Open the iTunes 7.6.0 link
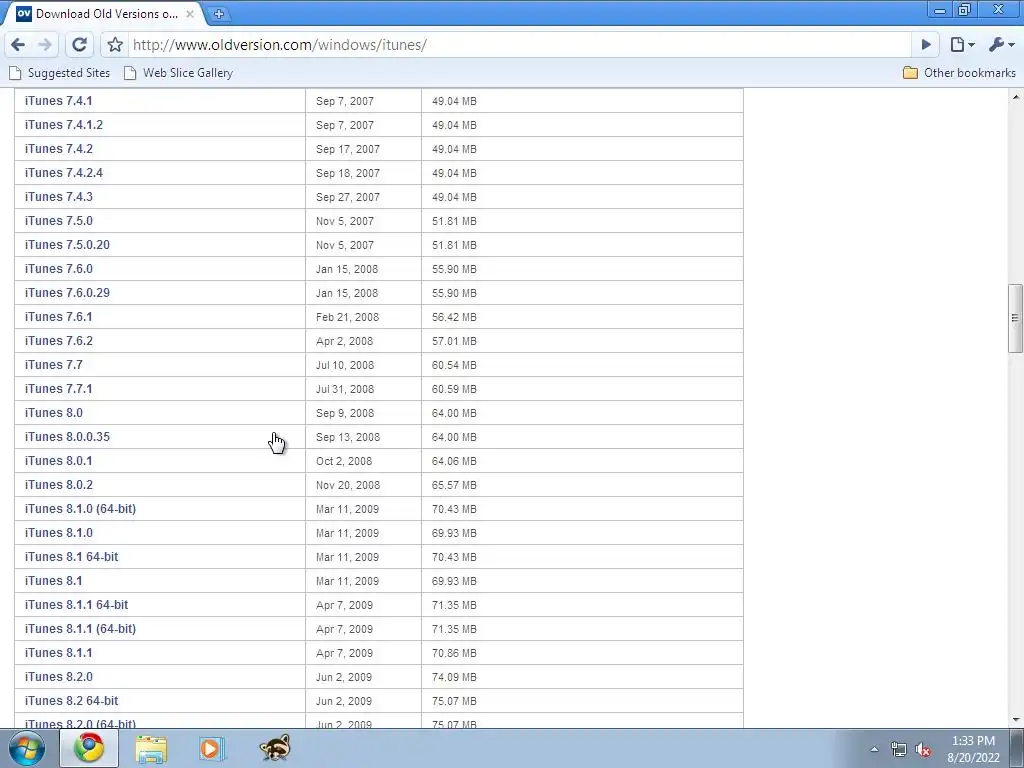The width and height of the screenshot is (1024, 768). (x=58, y=269)
